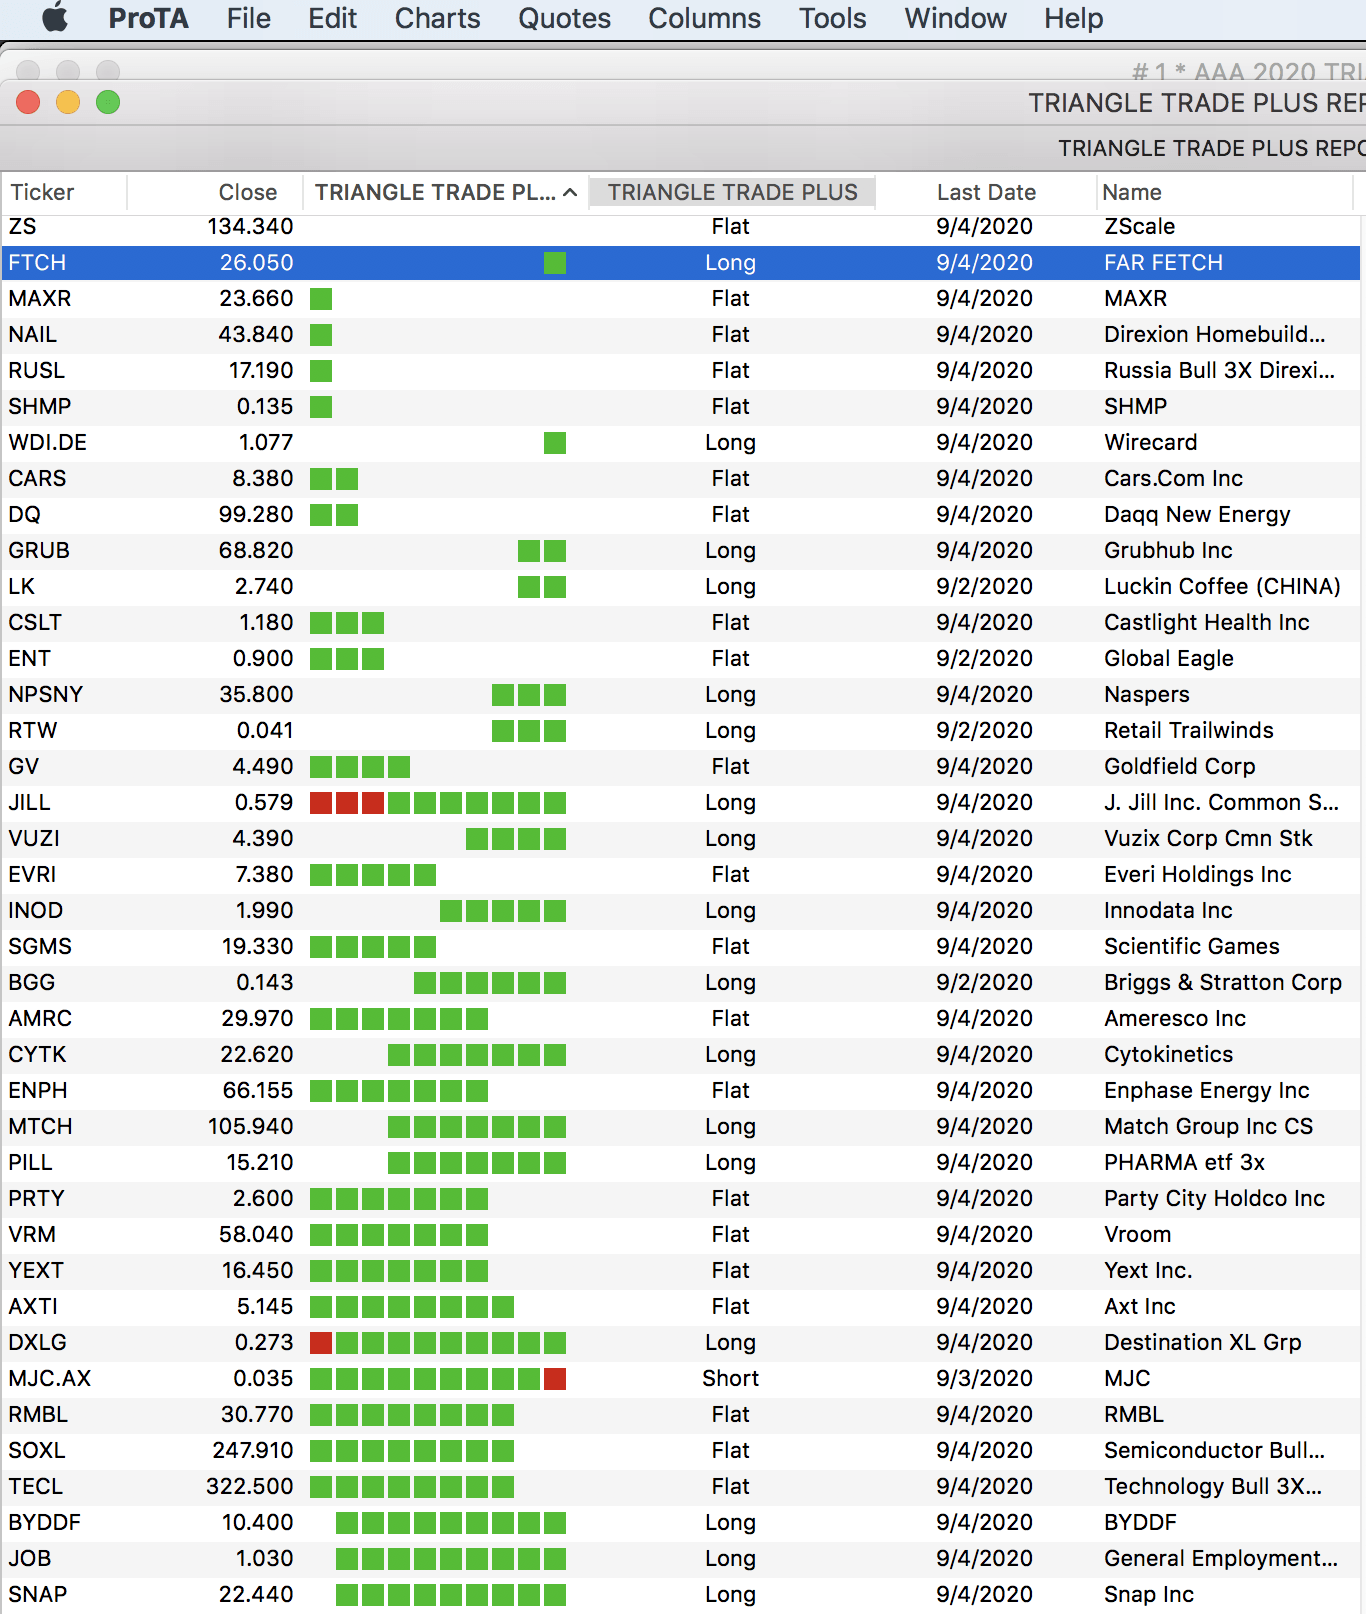Sort by the Last Date column header
Screen dimensions: 1366x1614
pos(986,192)
